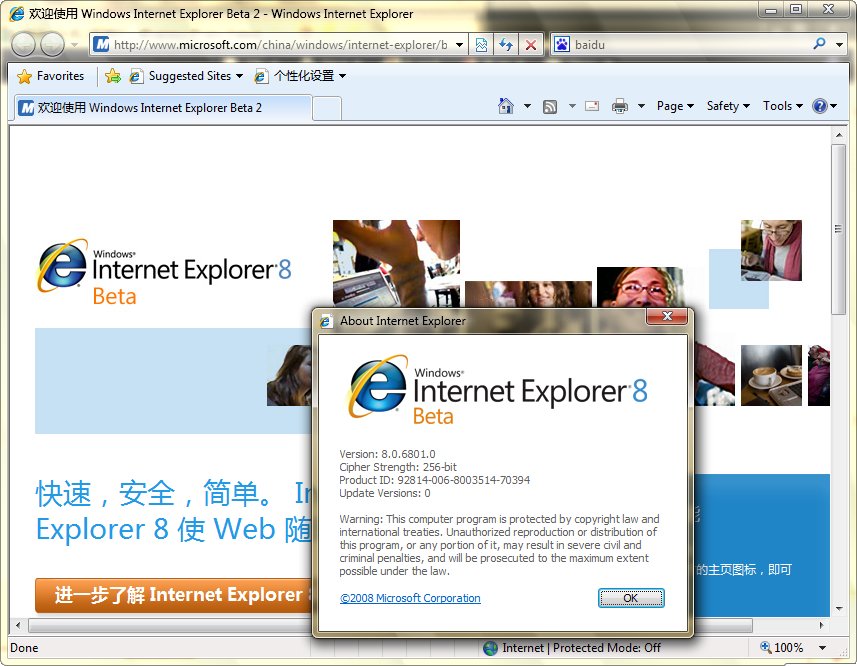
Task: Click the vertical scrollbar down arrow
Action: (x=838, y=609)
